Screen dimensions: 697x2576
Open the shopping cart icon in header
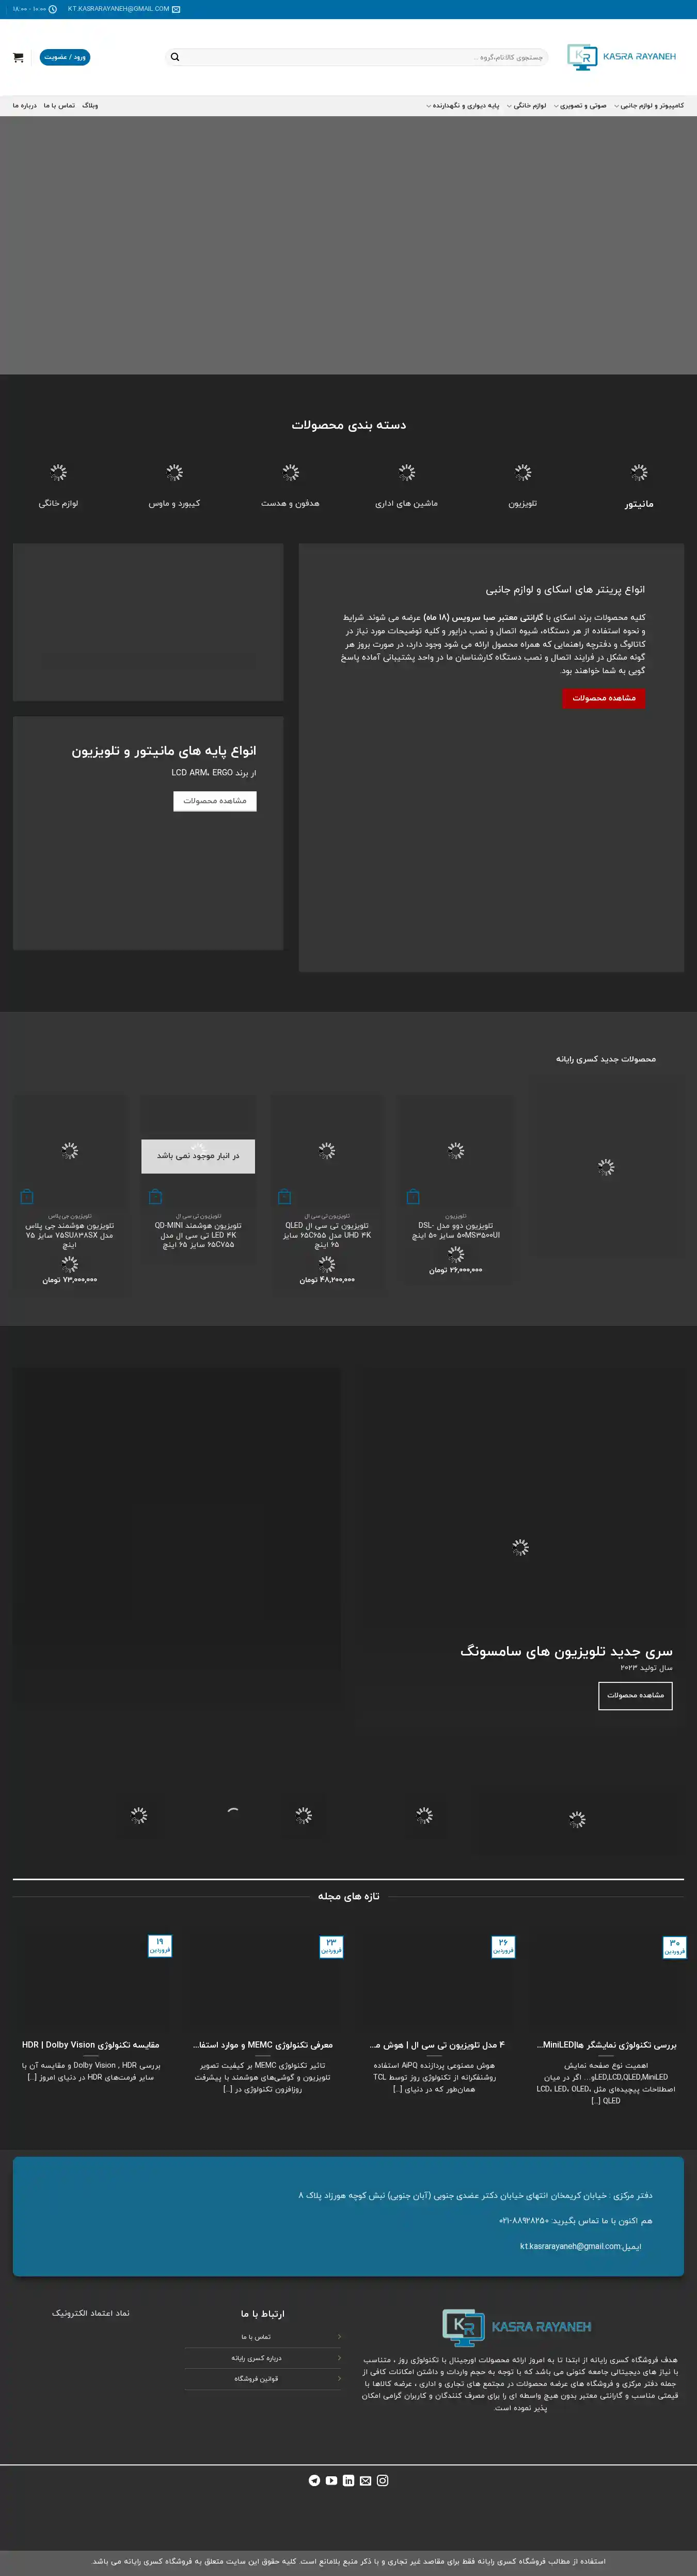coord(18,57)
